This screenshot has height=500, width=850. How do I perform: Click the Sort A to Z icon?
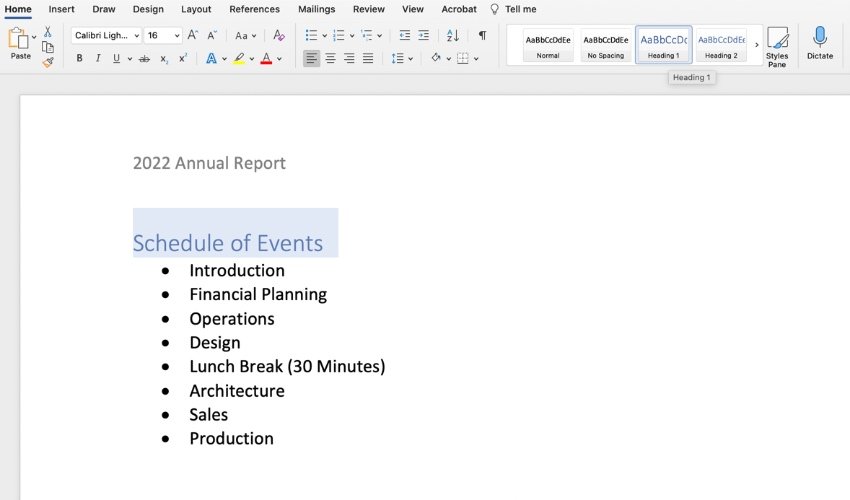click(x=453, y=35)
